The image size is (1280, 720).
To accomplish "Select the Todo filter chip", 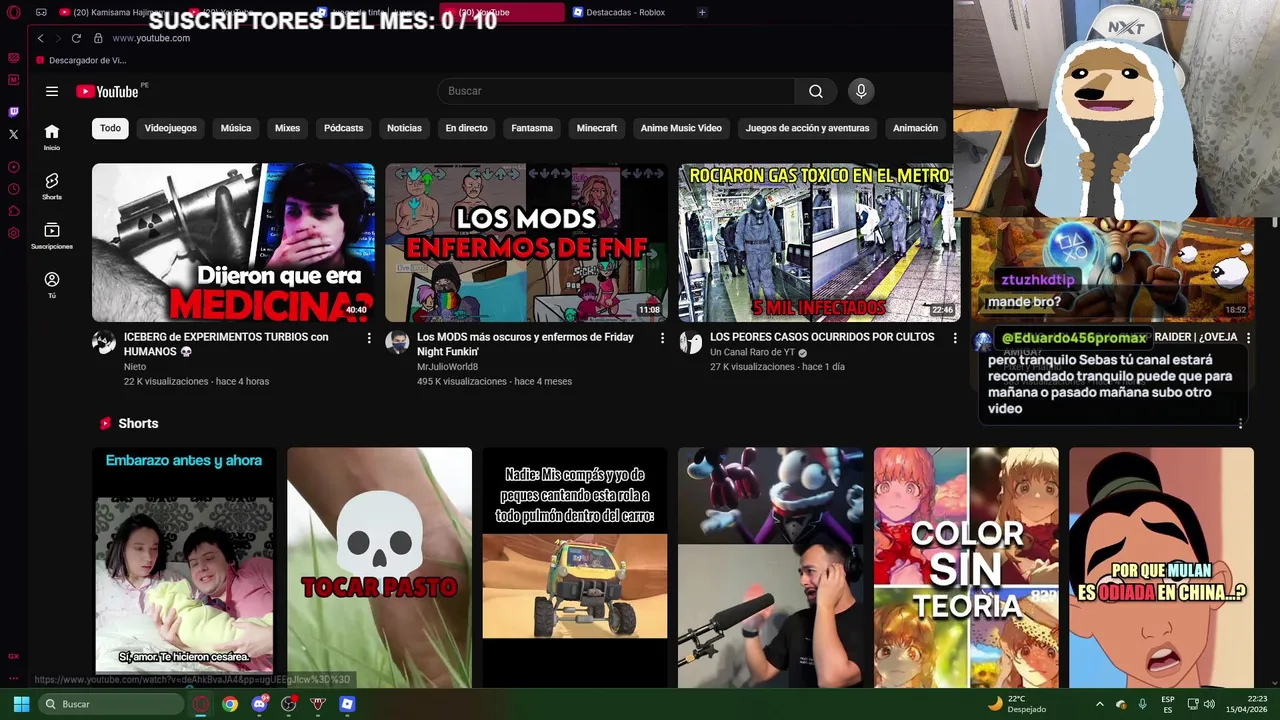I will pos(110,128).
